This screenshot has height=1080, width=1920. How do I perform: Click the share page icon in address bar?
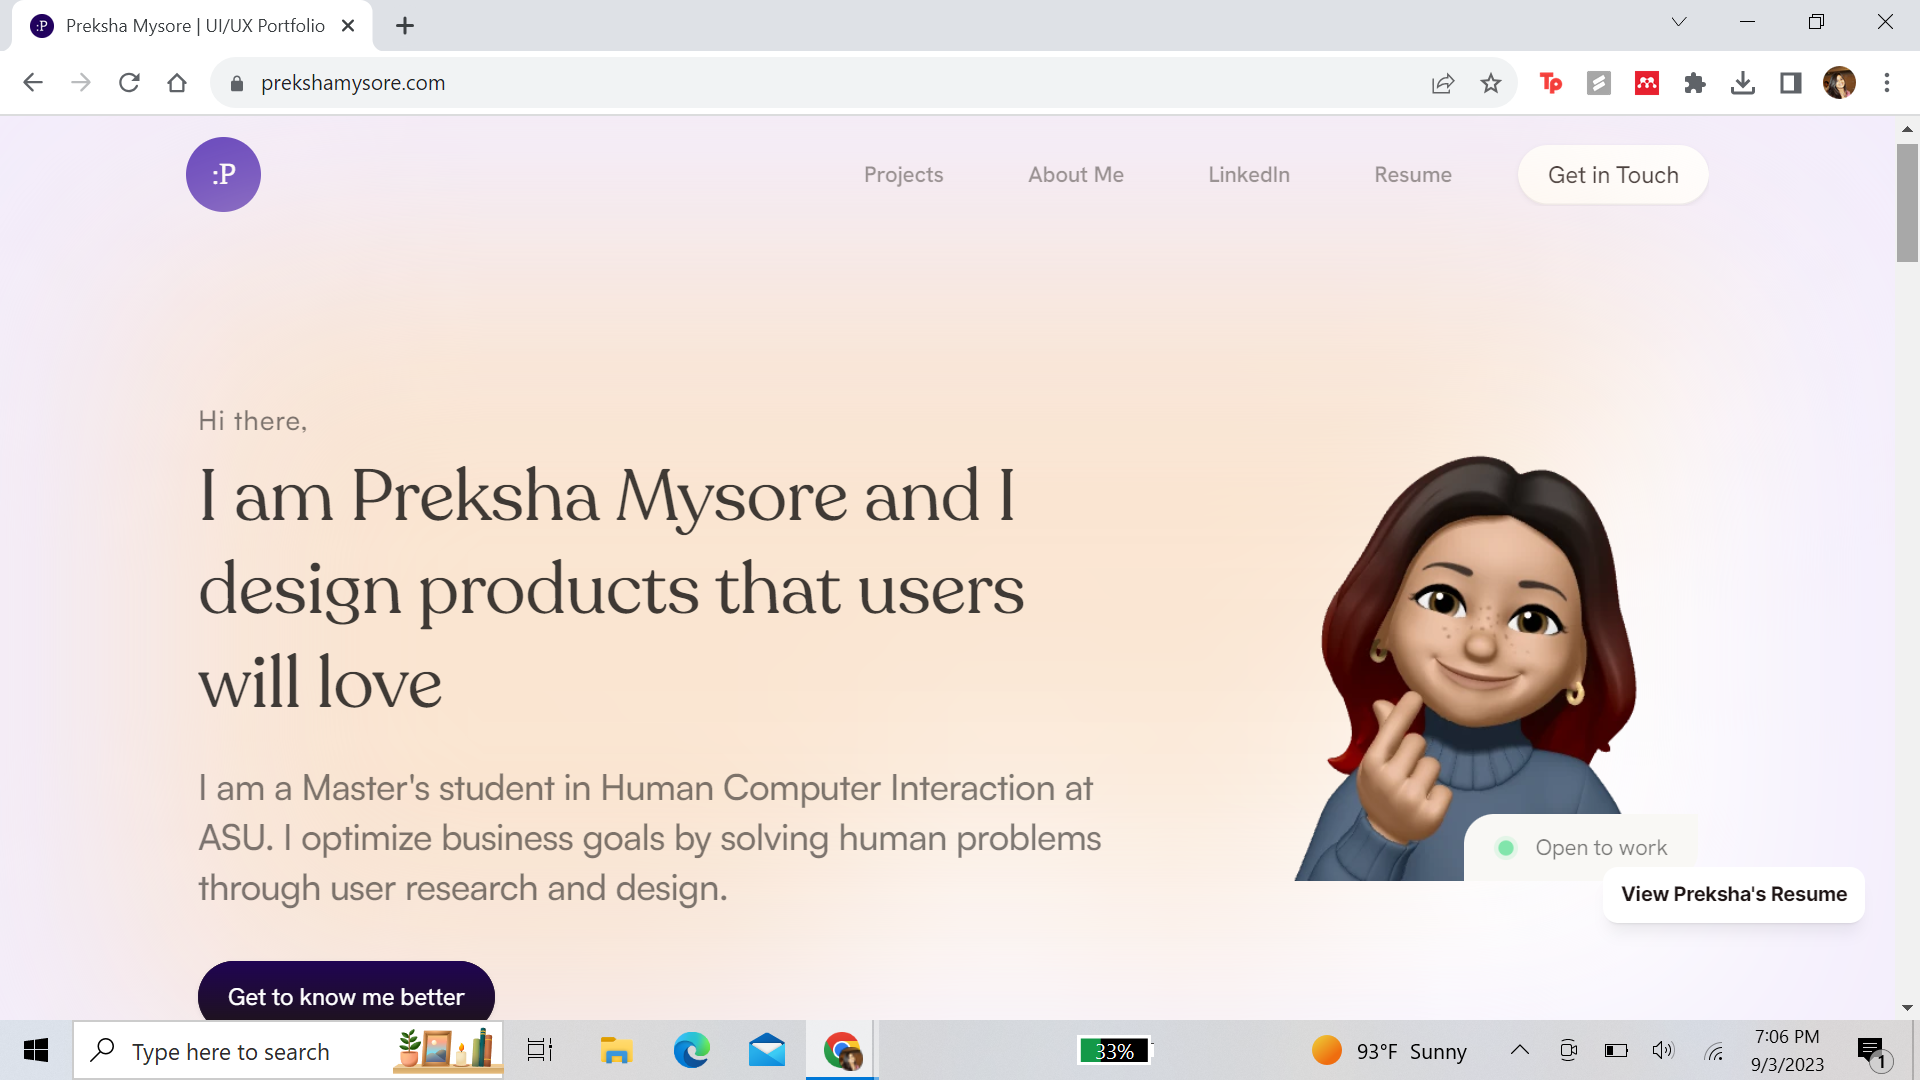click(1442, 83)
